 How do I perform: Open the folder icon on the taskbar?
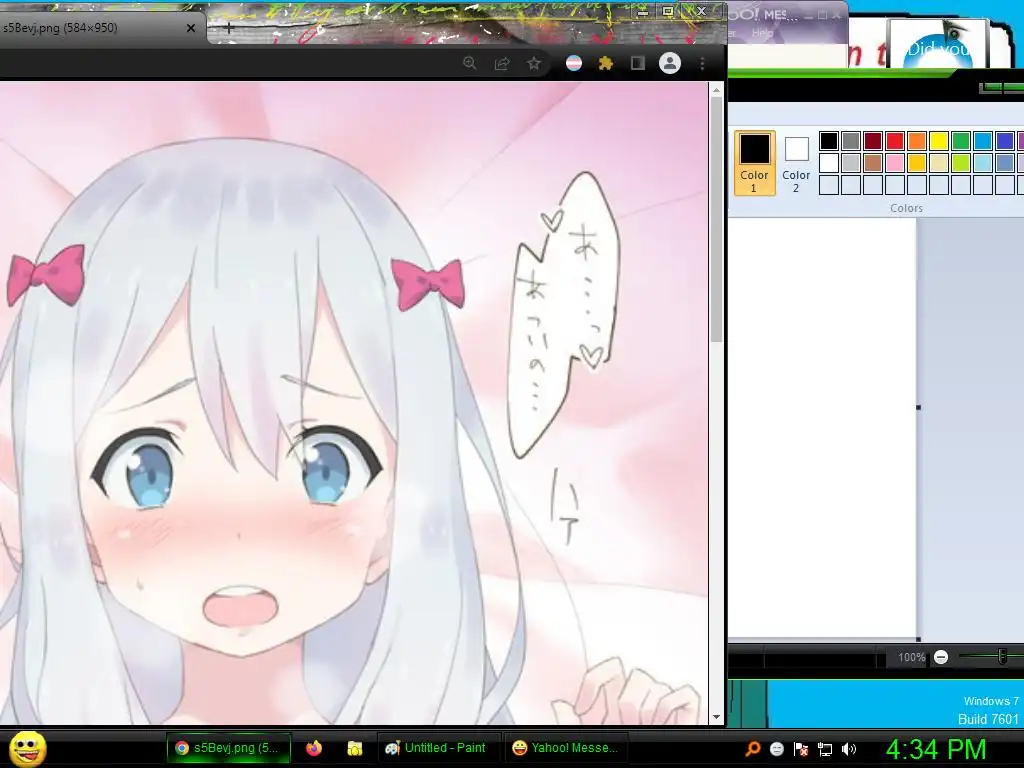355,748
